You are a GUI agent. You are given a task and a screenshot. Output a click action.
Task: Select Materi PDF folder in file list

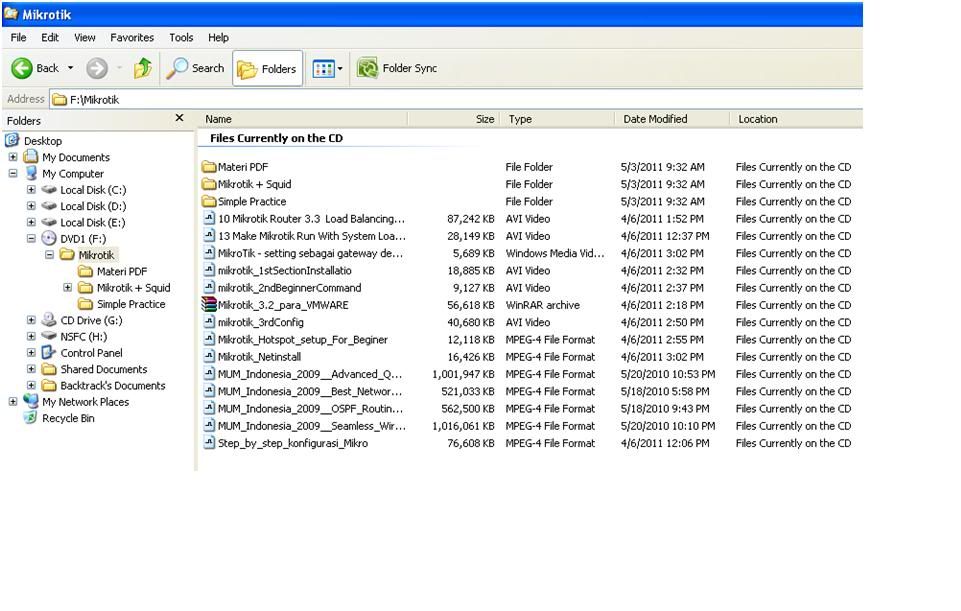[243, 167]
